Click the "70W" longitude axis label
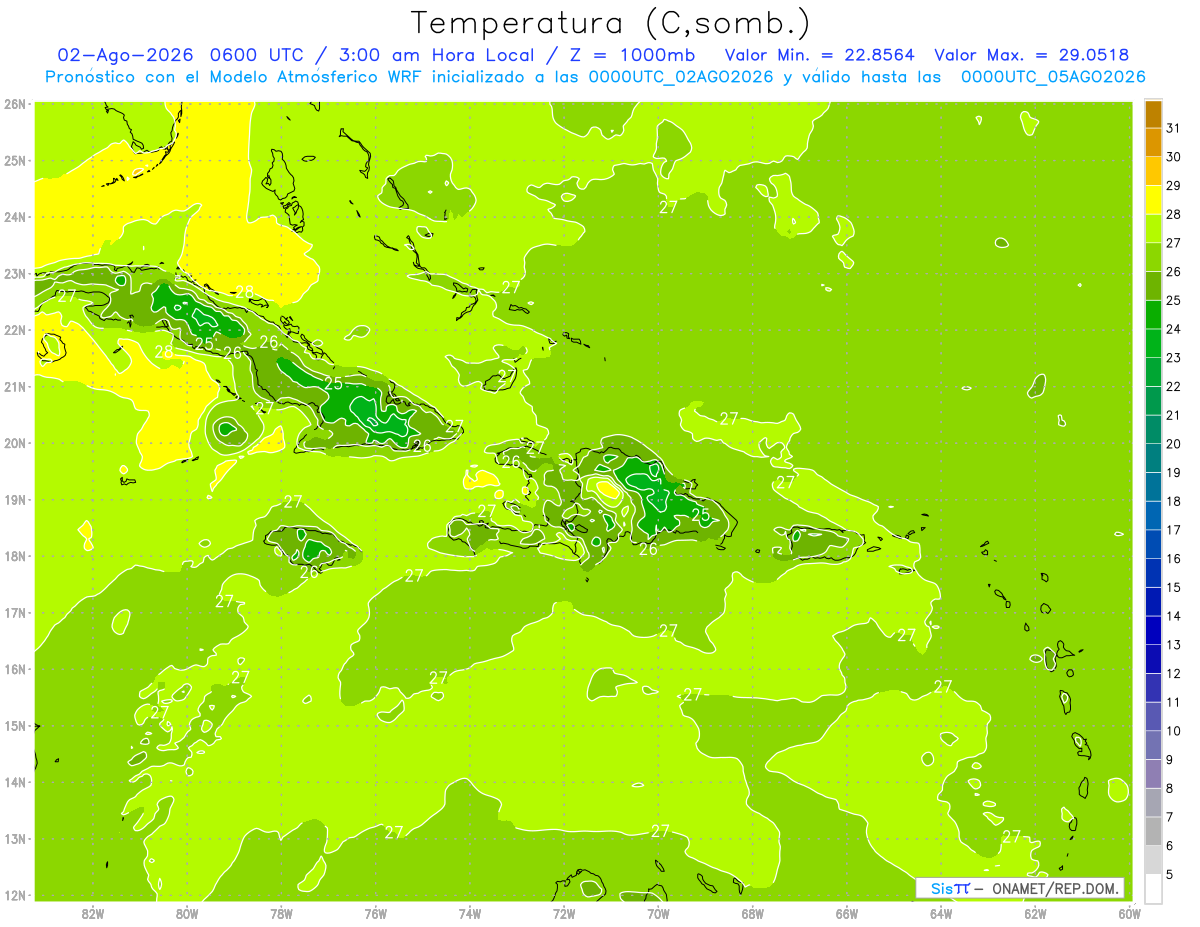This screenshot has width=1200, height=927. pos(658,913)
